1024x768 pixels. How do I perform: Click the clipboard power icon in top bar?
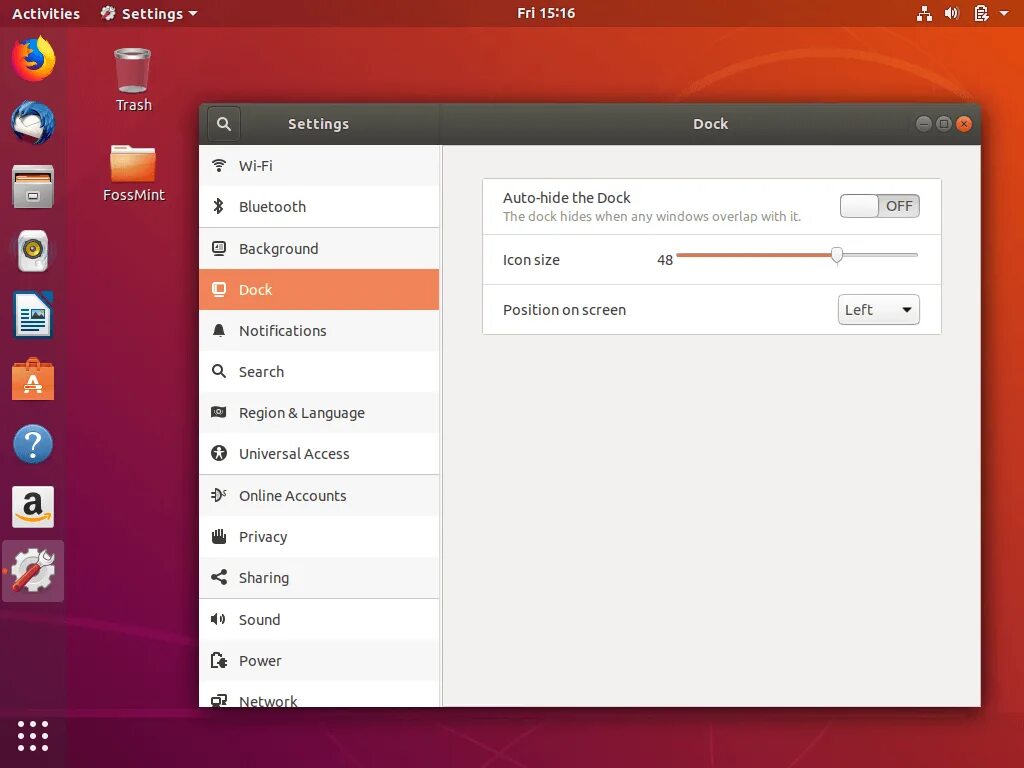[x=981, y=13]
